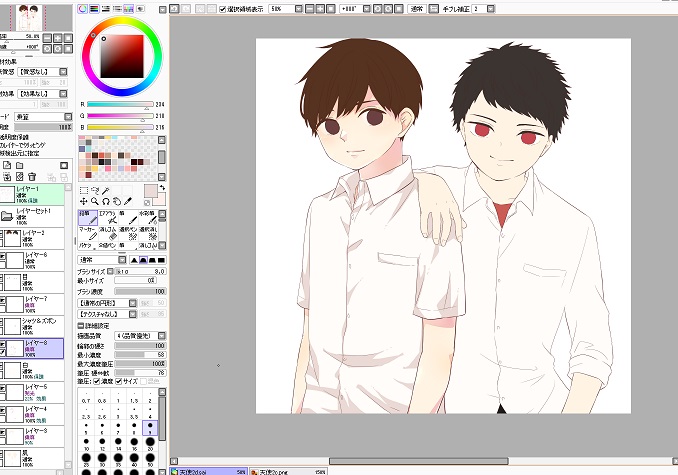Viewport: 678px width, 475px height.
Task: Toggle transparent color mode under swatches
Action: [147, 202]
